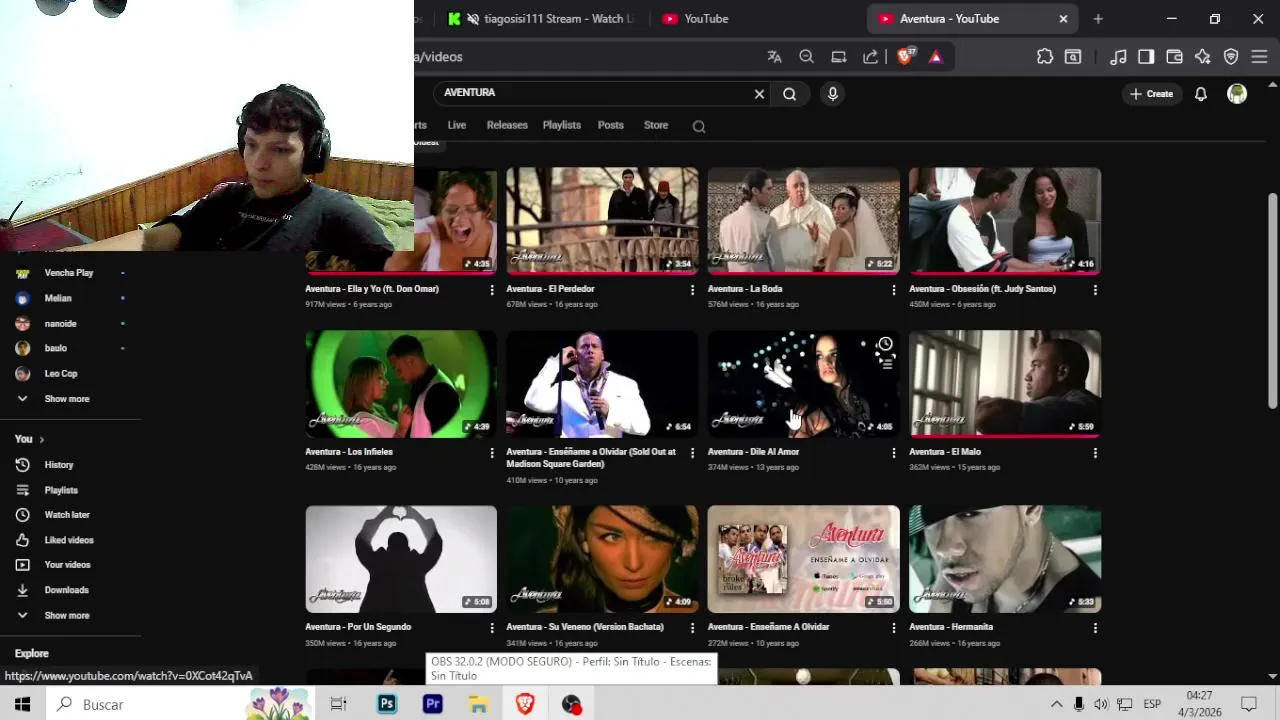The height and width of the screenshot is (720, 1280).
Task: Click the Brave translate page icon
Action: [774, 57]
